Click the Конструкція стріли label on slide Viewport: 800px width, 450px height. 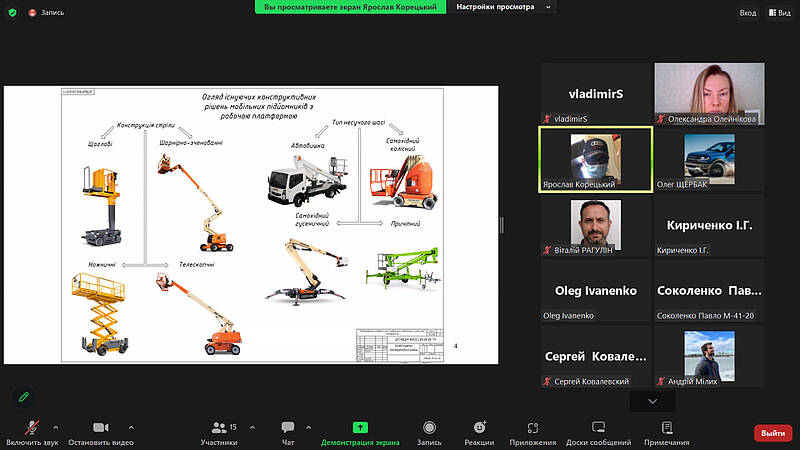[x=146, y=125]
